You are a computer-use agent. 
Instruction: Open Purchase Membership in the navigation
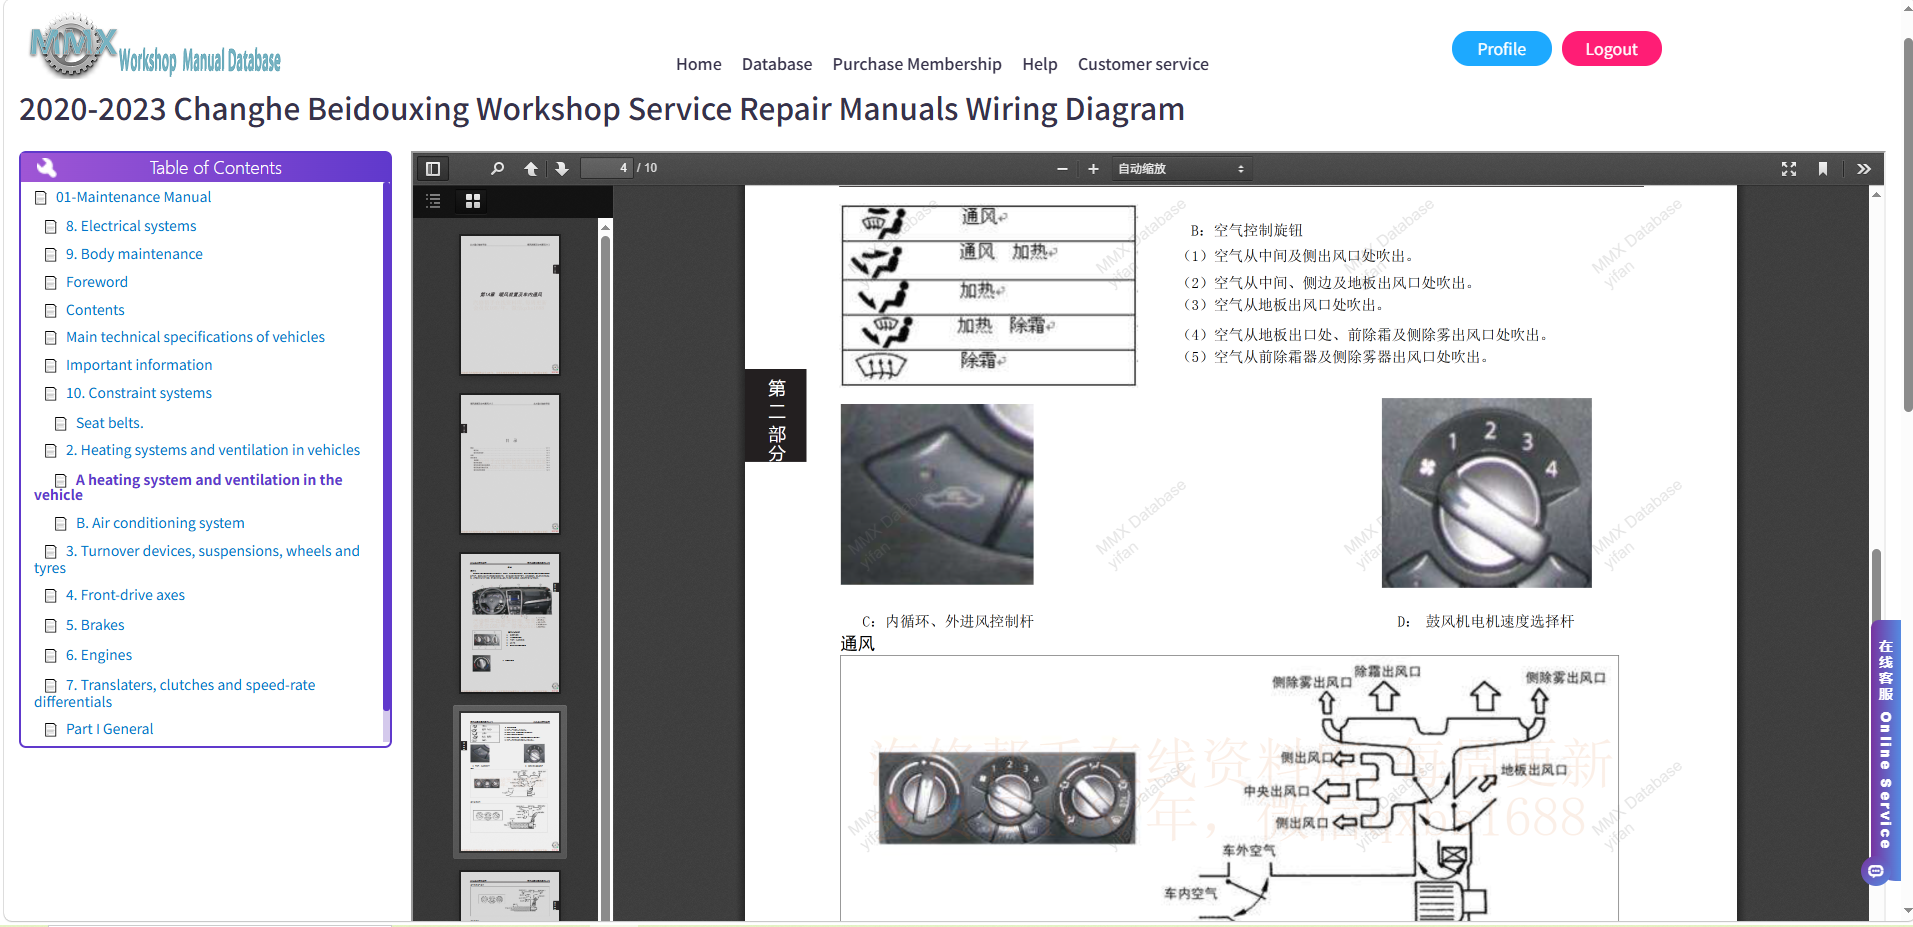tap(916, 64)
